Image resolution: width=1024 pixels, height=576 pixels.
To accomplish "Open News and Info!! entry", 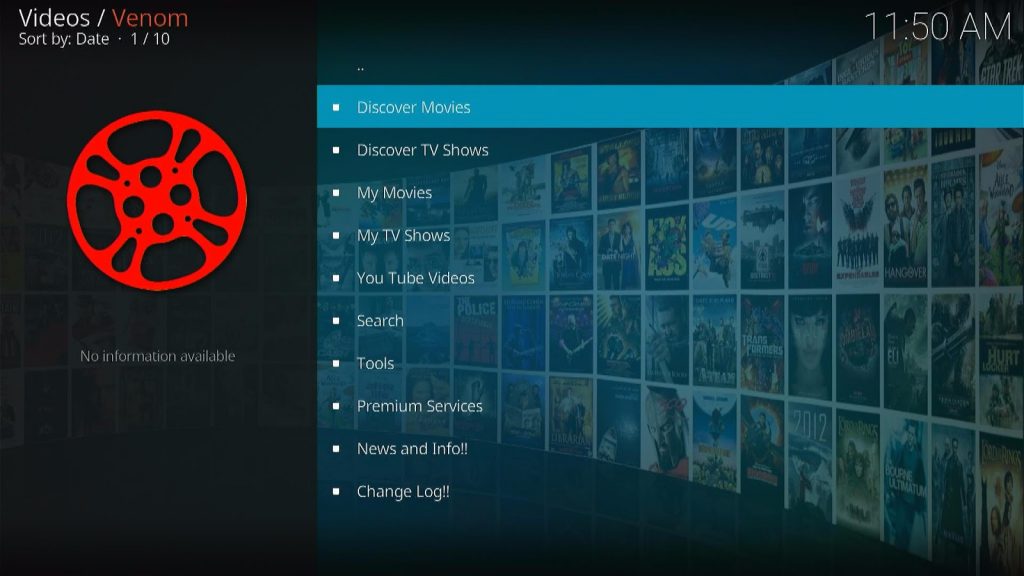I will (670, 449).
